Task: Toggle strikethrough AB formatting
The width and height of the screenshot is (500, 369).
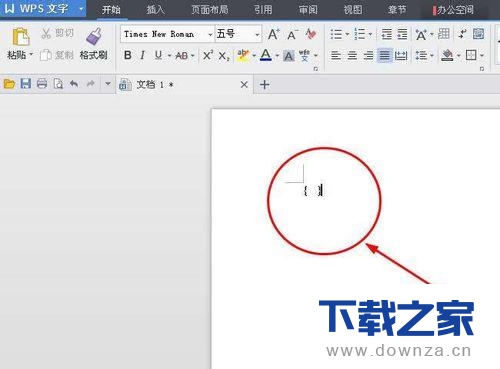Action: click(182, 56)
